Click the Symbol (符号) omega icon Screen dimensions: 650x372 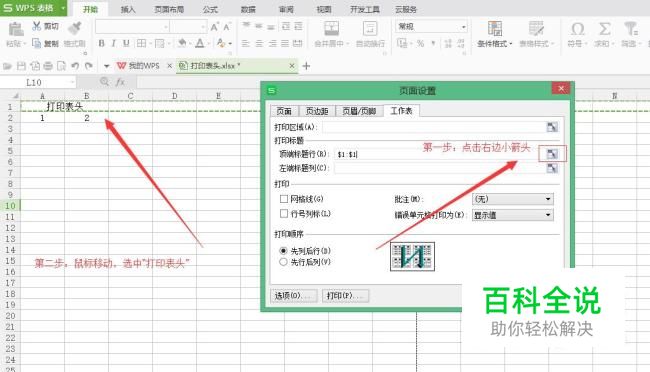(577, 29)
